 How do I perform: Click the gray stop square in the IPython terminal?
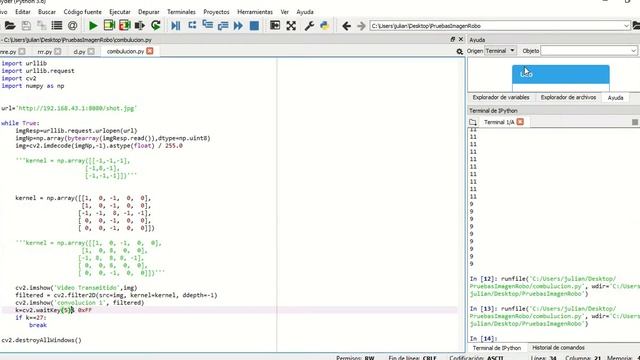coord(635,122)
